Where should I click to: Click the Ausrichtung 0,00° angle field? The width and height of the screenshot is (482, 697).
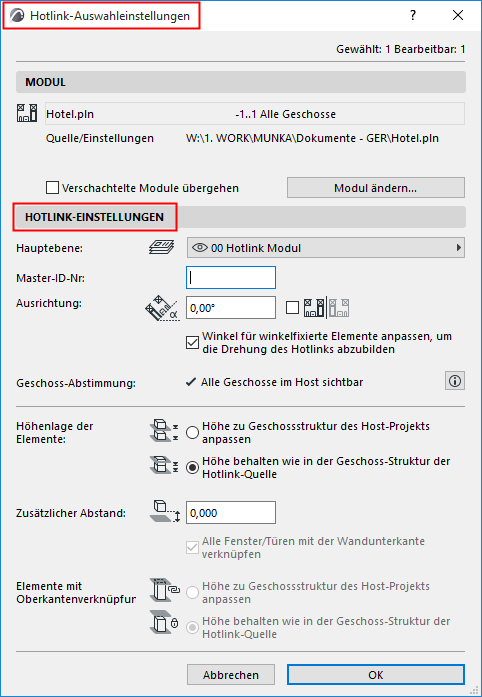(x=231, y=308)
